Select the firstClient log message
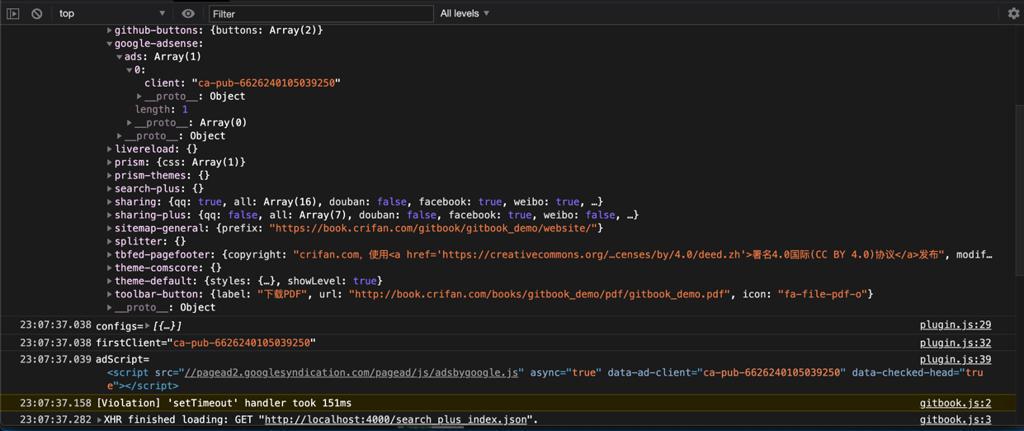This screenshot has width=1024, height=431. (x=206, y=343)
